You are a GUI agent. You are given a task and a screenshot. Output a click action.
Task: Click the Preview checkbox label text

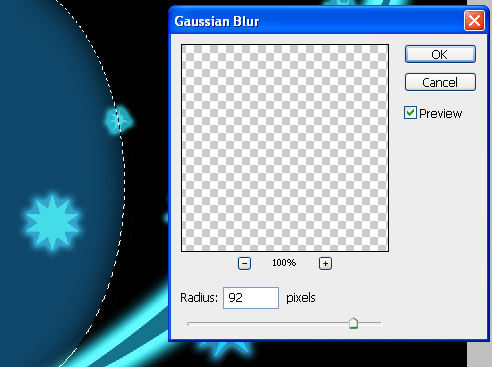pos(440,114)
